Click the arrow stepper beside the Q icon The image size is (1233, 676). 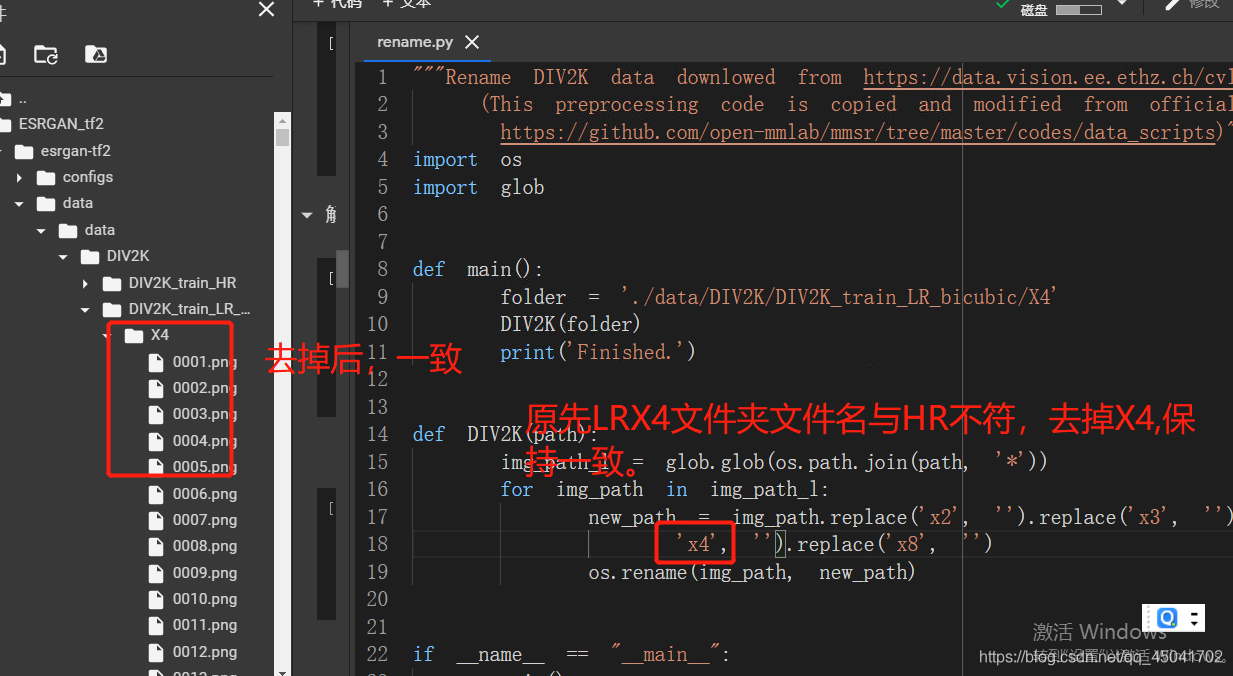pos(1194,617)
